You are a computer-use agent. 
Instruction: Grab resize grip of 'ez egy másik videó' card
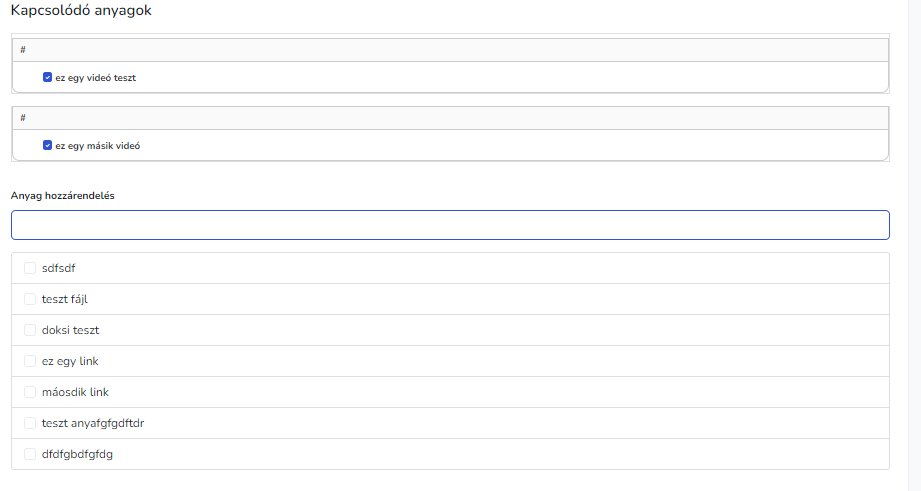[885, 158]
